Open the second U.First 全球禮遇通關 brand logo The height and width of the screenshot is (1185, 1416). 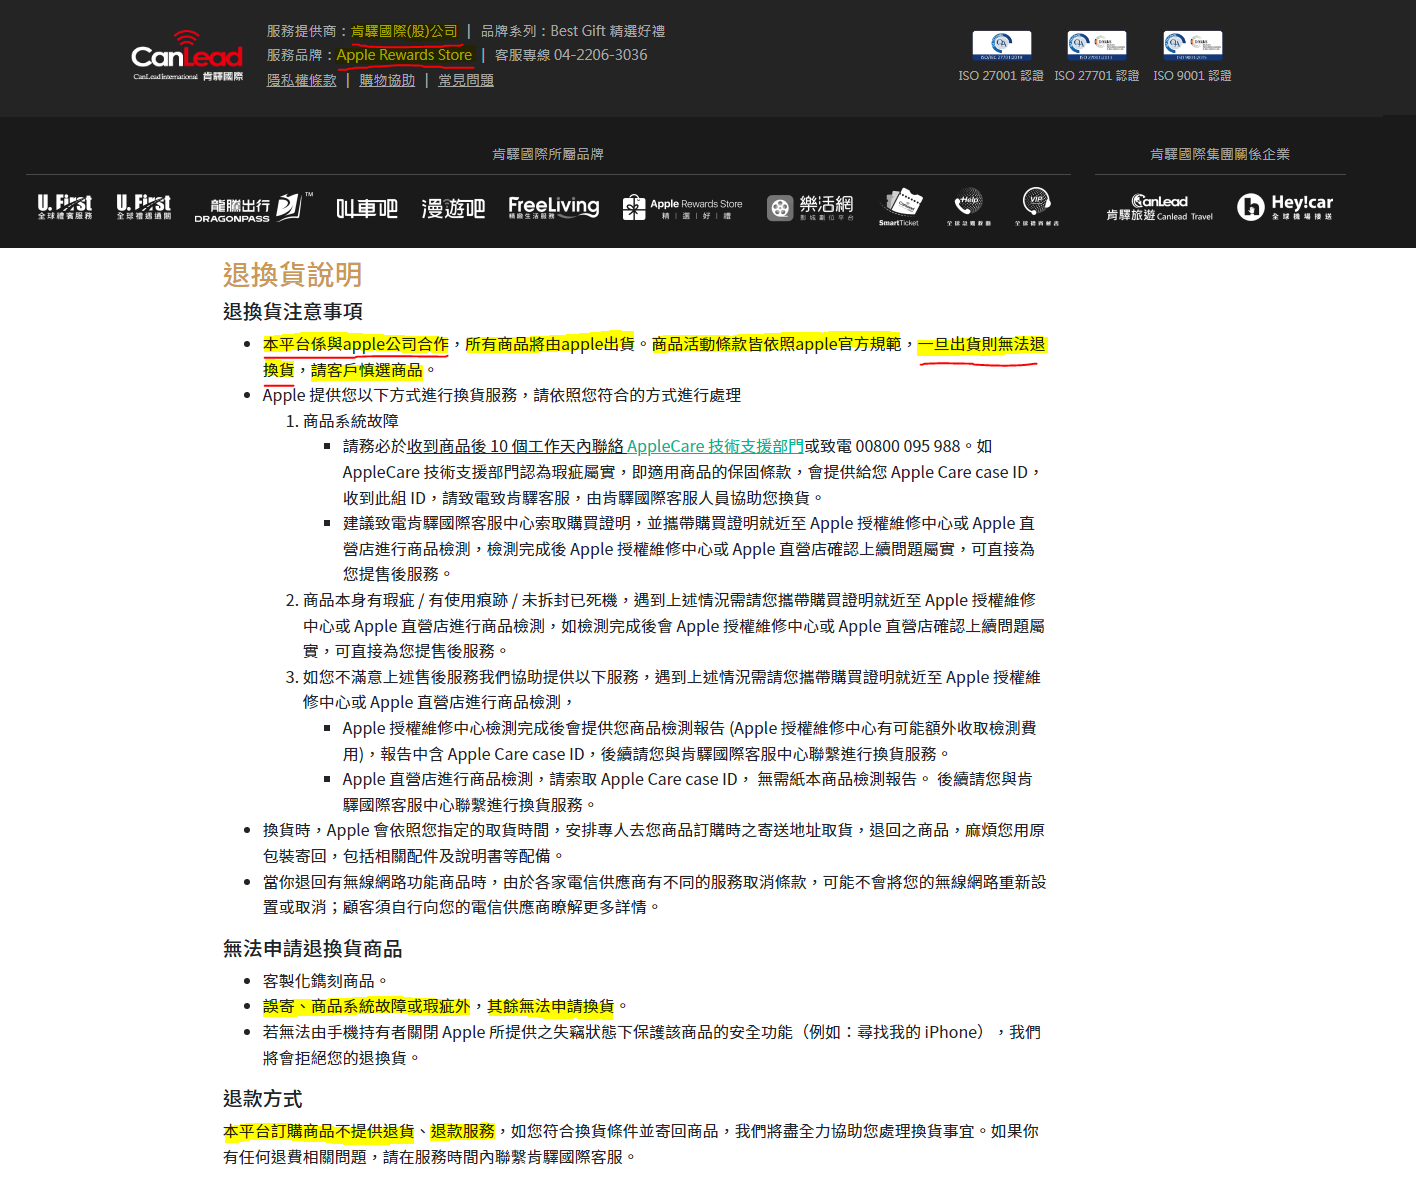tap(143, 207)
